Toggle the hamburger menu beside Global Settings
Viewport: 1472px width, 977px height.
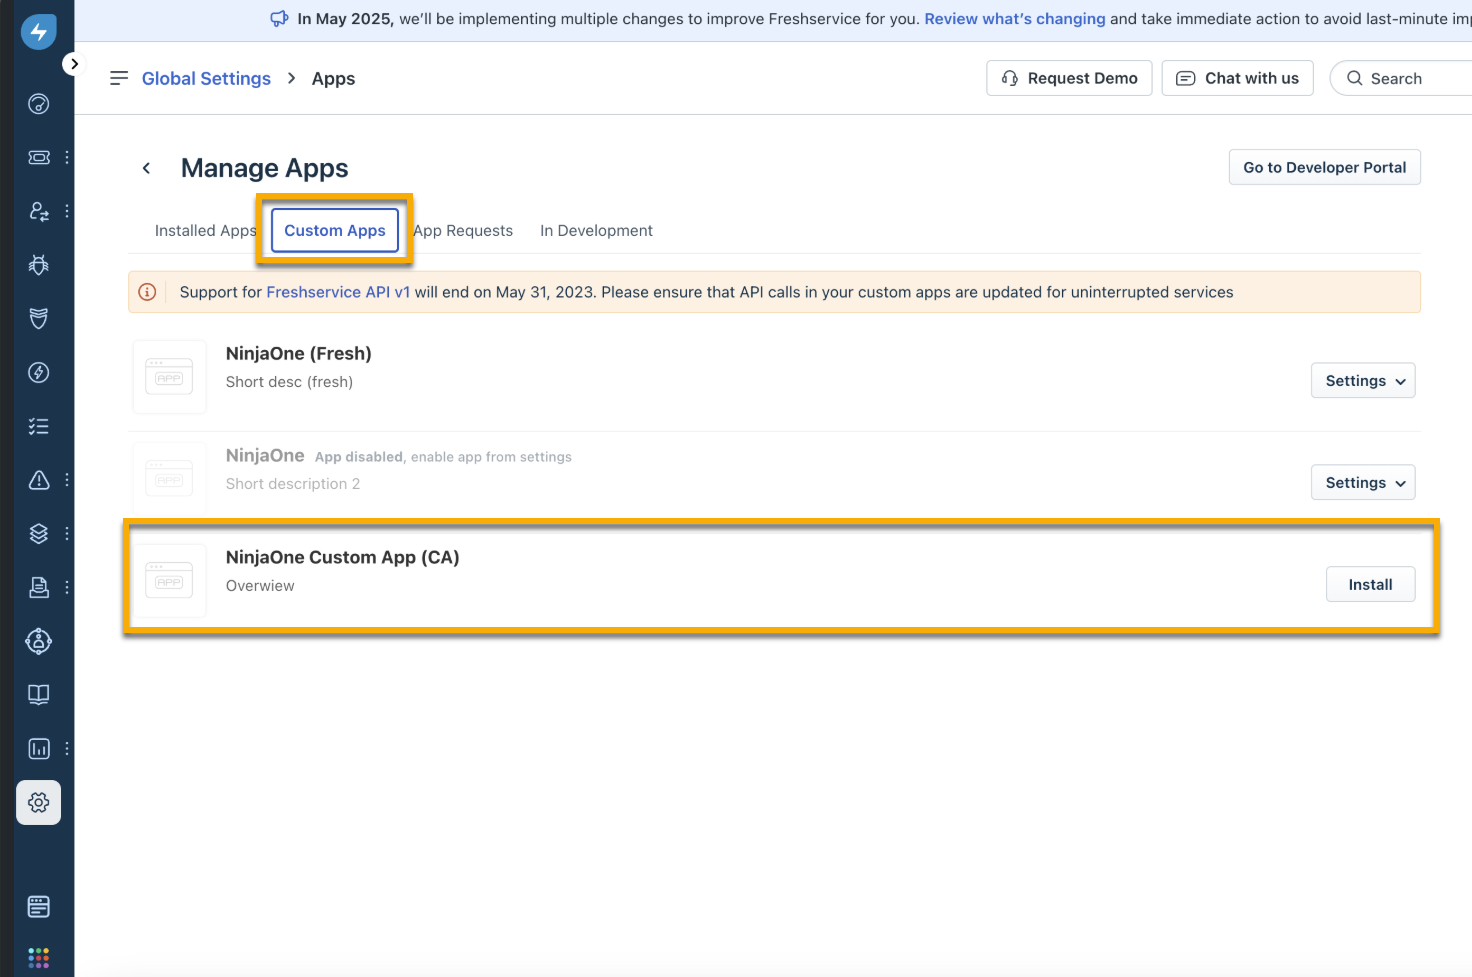pos(119,78)
